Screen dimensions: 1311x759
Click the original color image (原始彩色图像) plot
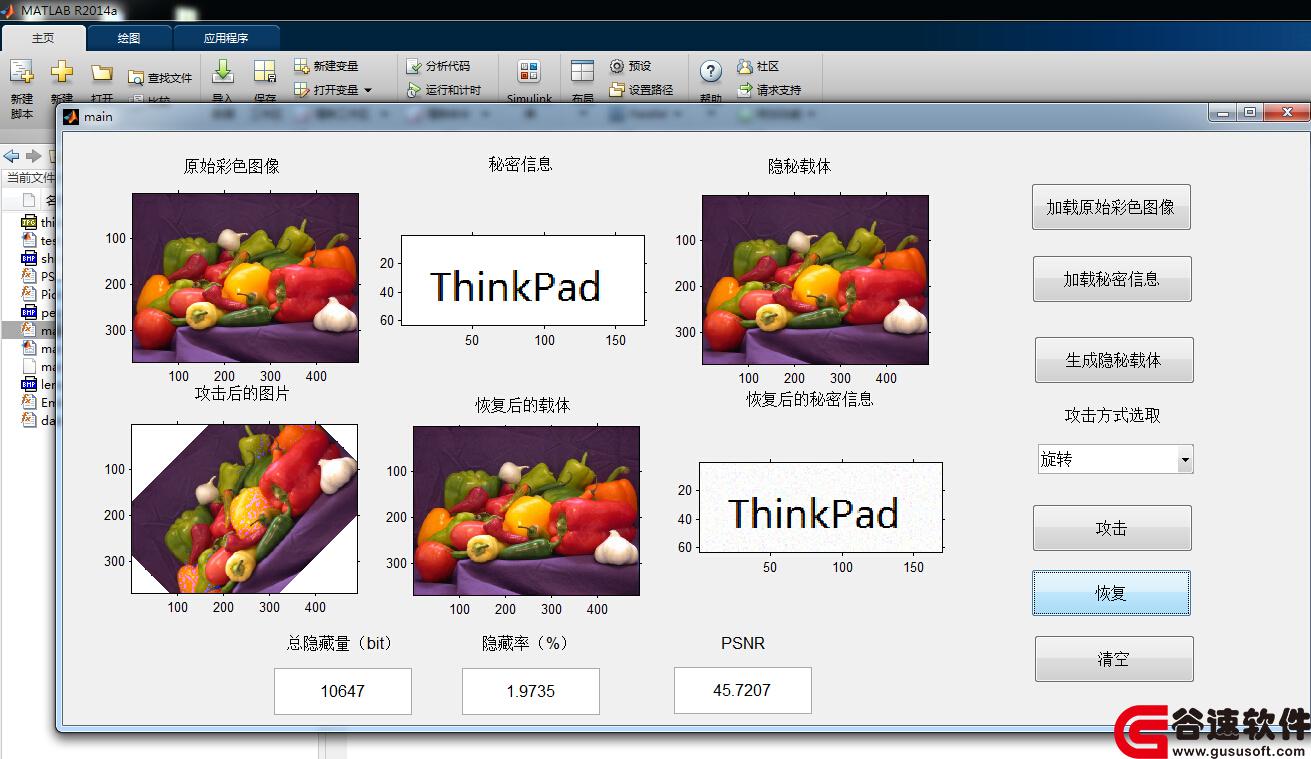point(245,278)
